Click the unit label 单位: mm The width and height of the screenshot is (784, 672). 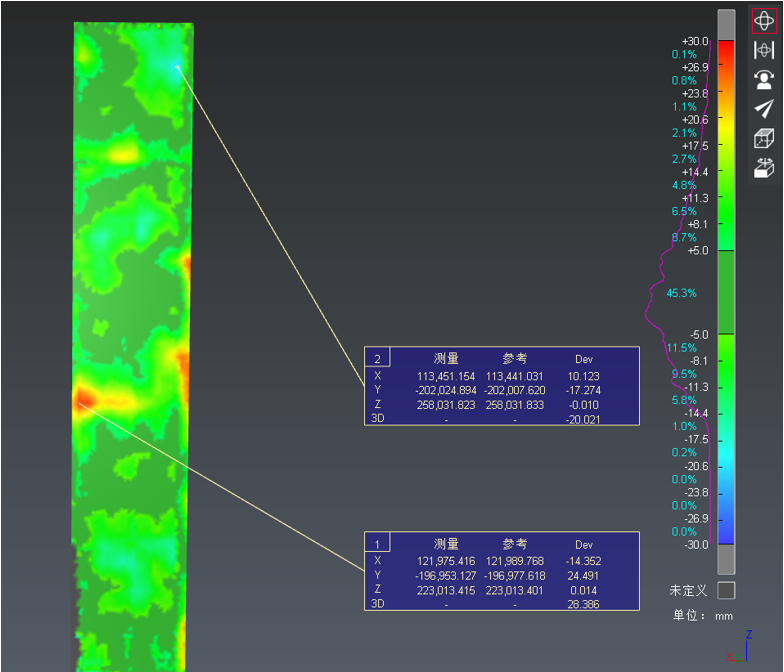[702, 616]
